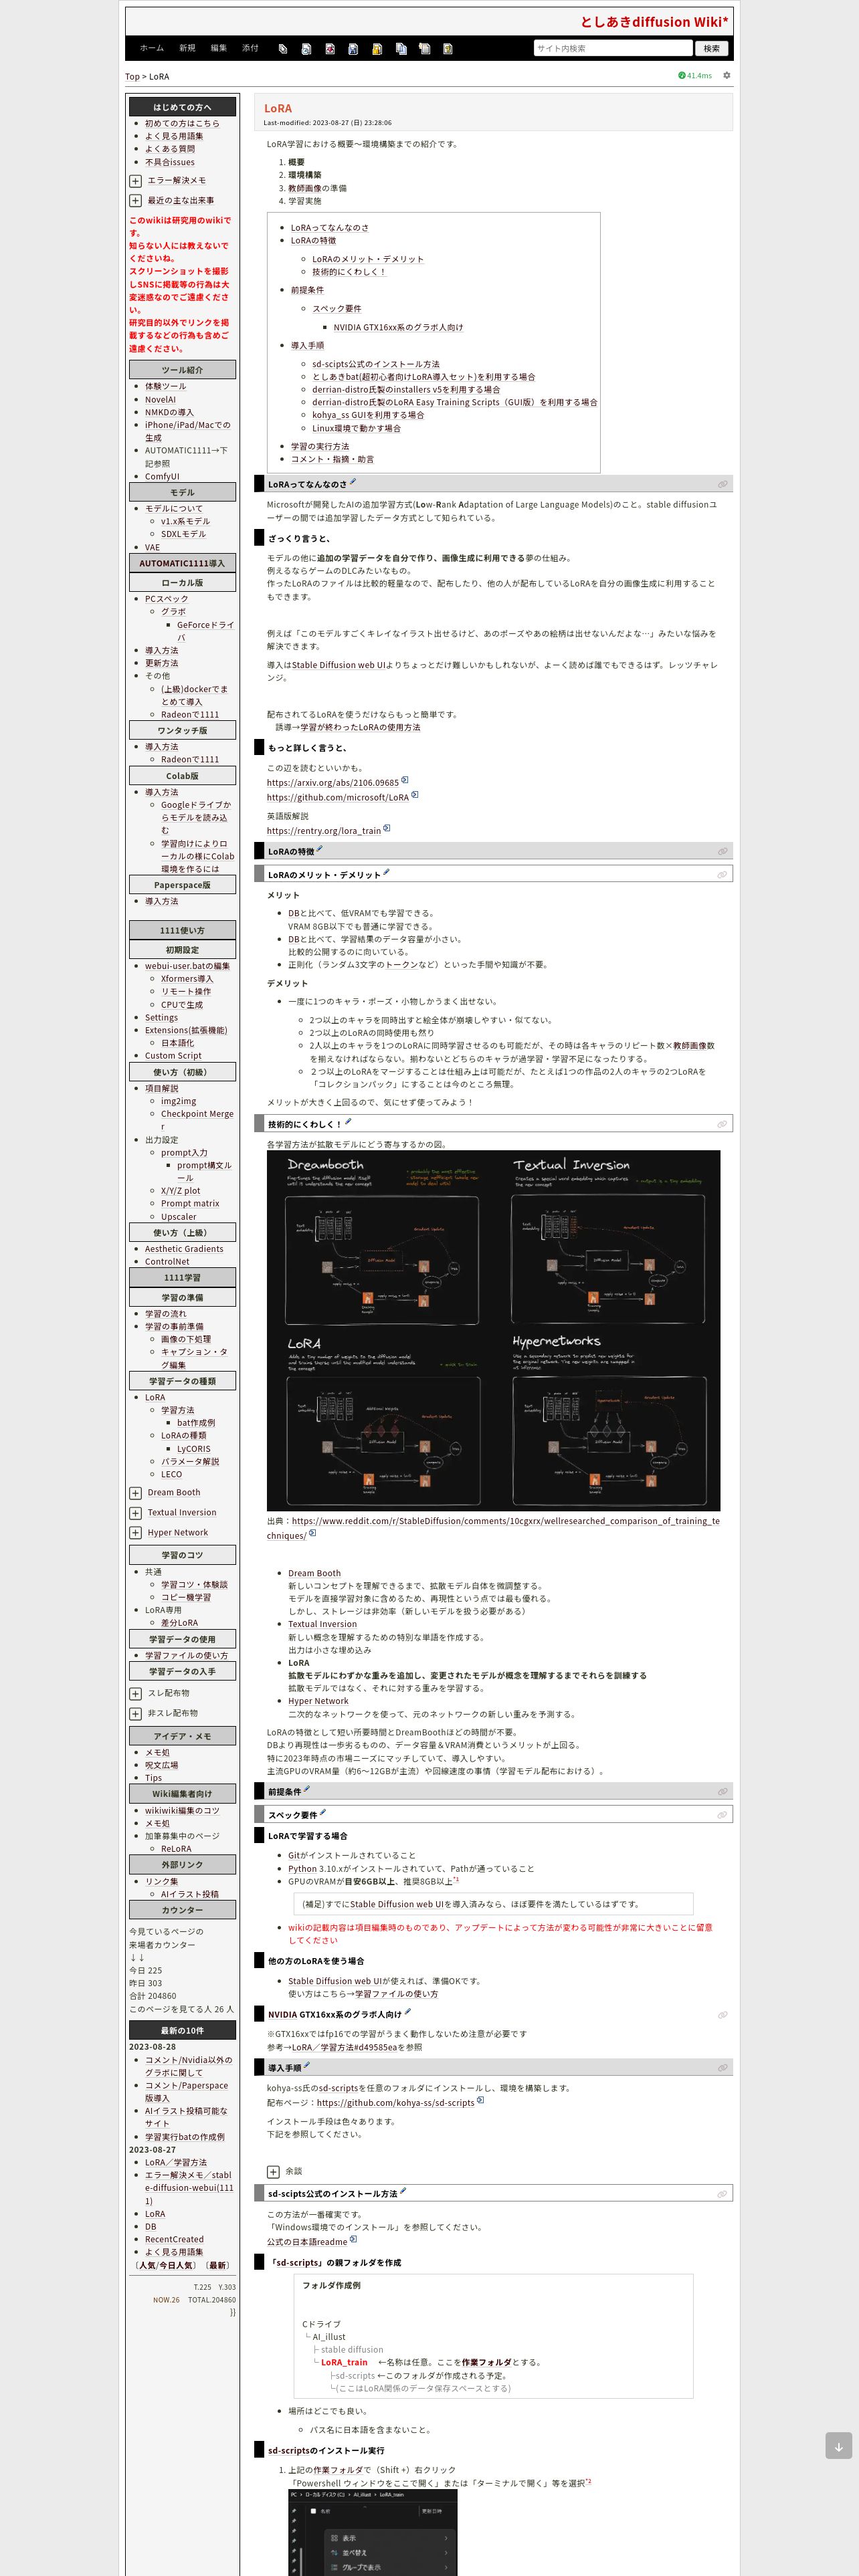Jump to kohya_ss GUIを利用する場合 in contents
Image resolution: width=859 pixels, height=2576 pixels.
(368, 415)
